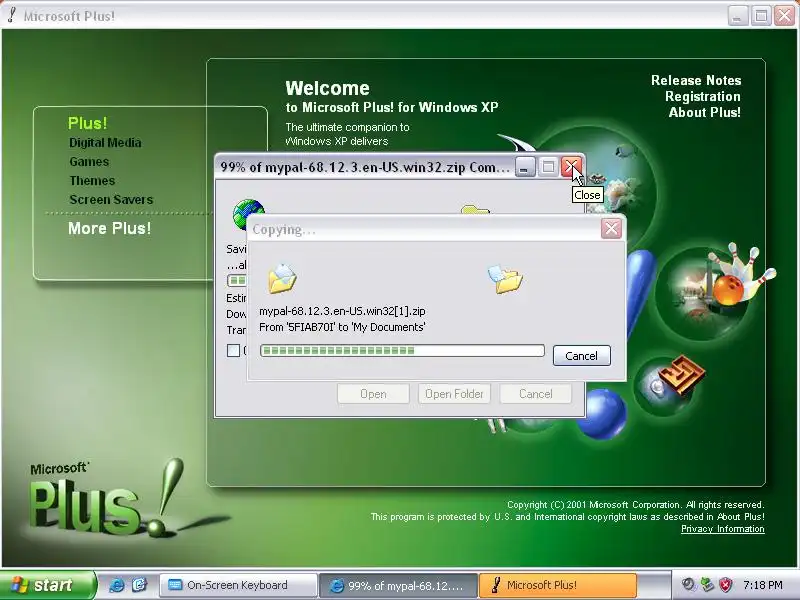
Task: Minimize the mypal download window
Action: tap(525, 167)
